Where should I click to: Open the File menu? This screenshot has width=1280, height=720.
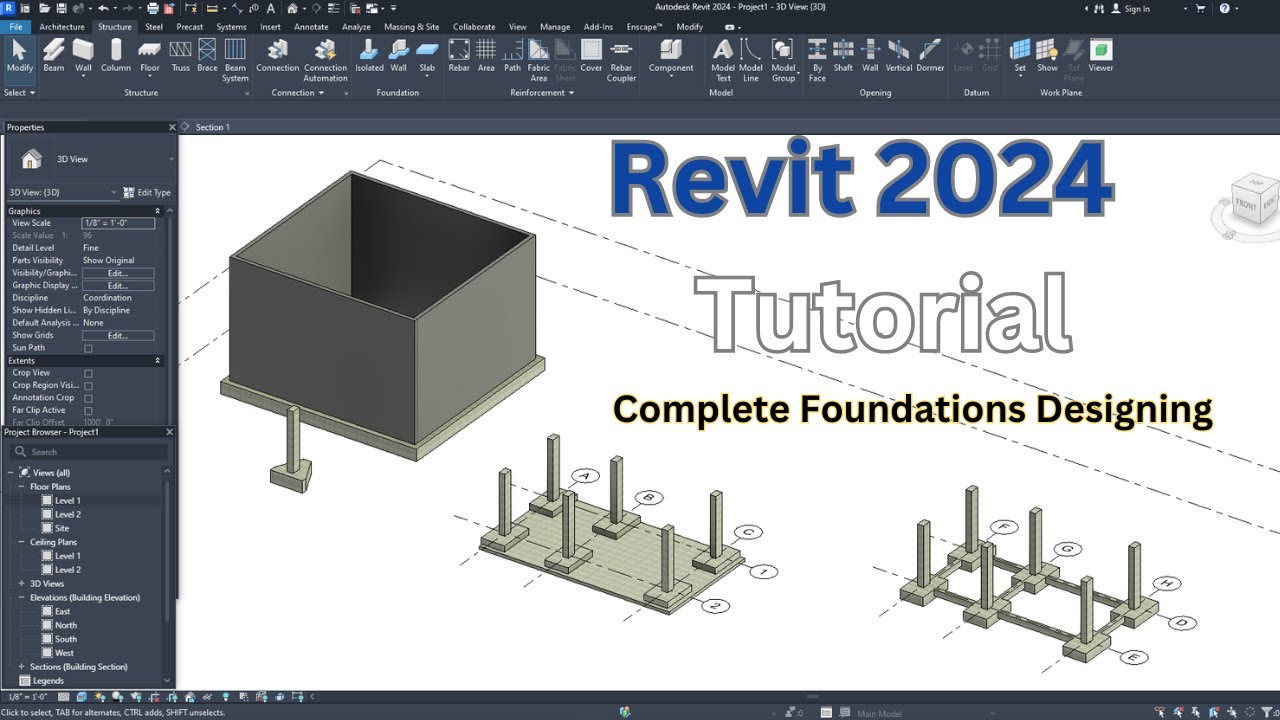tap(16, 27)
